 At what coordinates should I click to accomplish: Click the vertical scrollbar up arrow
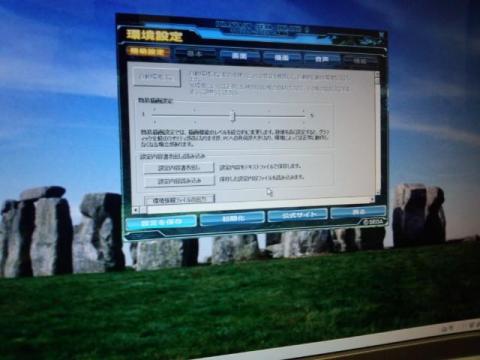click(x=377, y=74)
